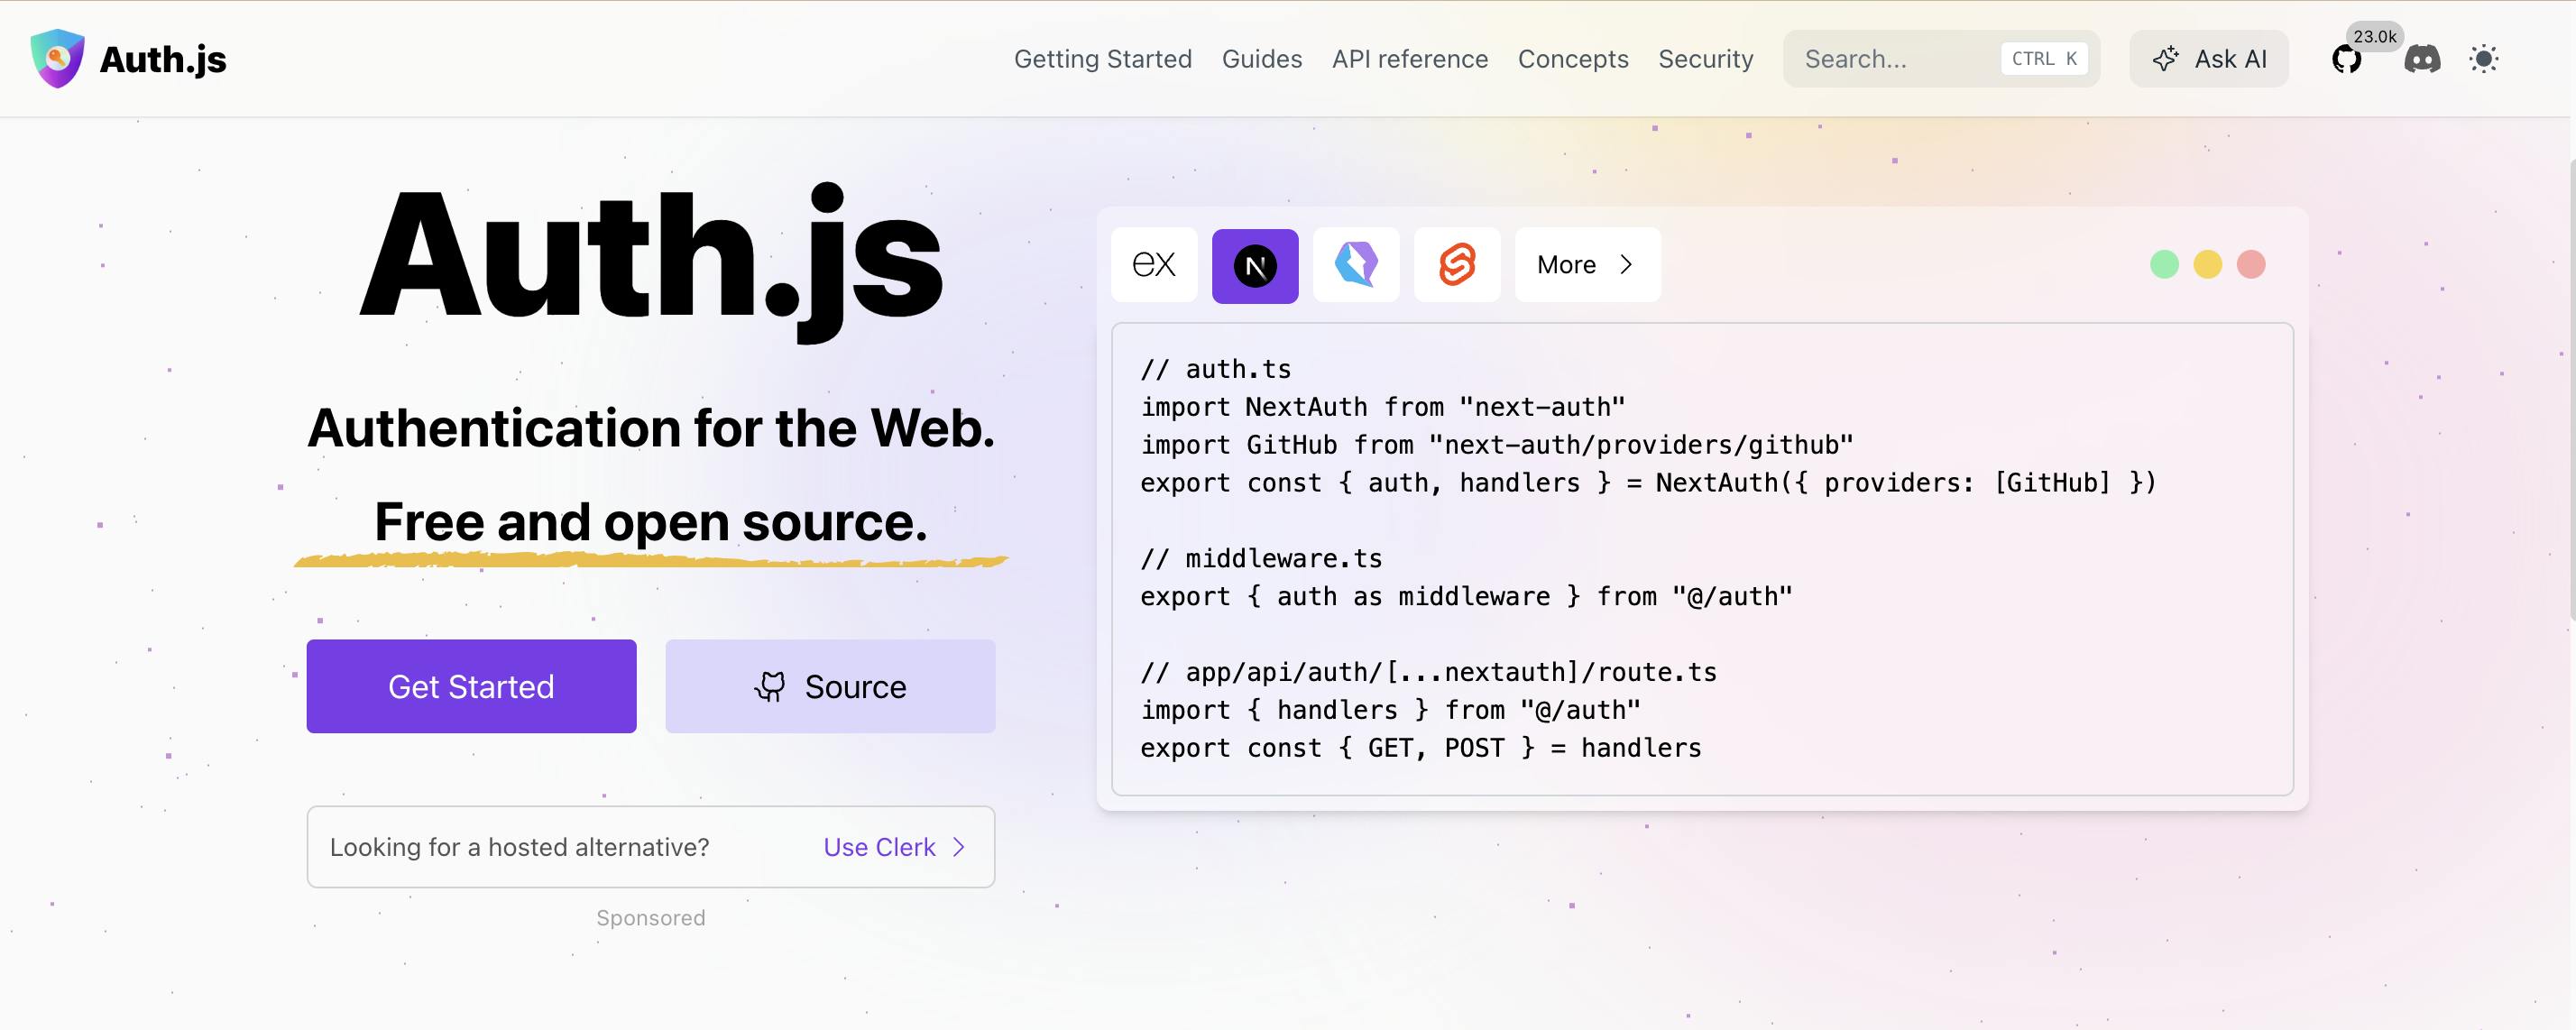Open the GitHub repository icon
Image resolution: width=2576 pixels, height=1030 pixels.
pyautogui.click(x=2346, y=59)
